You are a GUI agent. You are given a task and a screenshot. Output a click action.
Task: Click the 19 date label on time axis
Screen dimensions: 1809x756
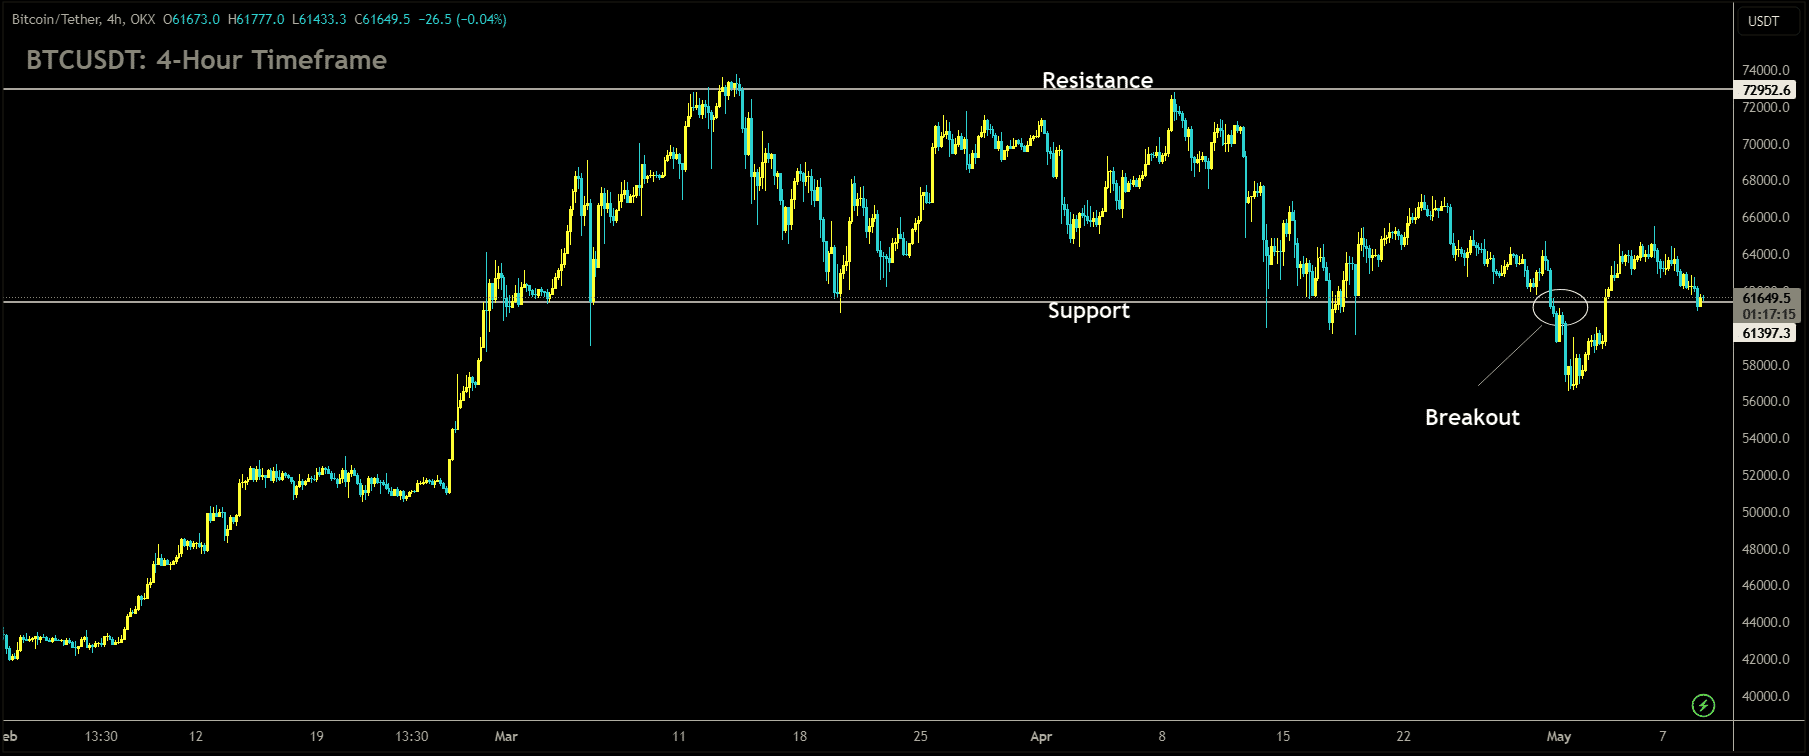pos(316,737)
